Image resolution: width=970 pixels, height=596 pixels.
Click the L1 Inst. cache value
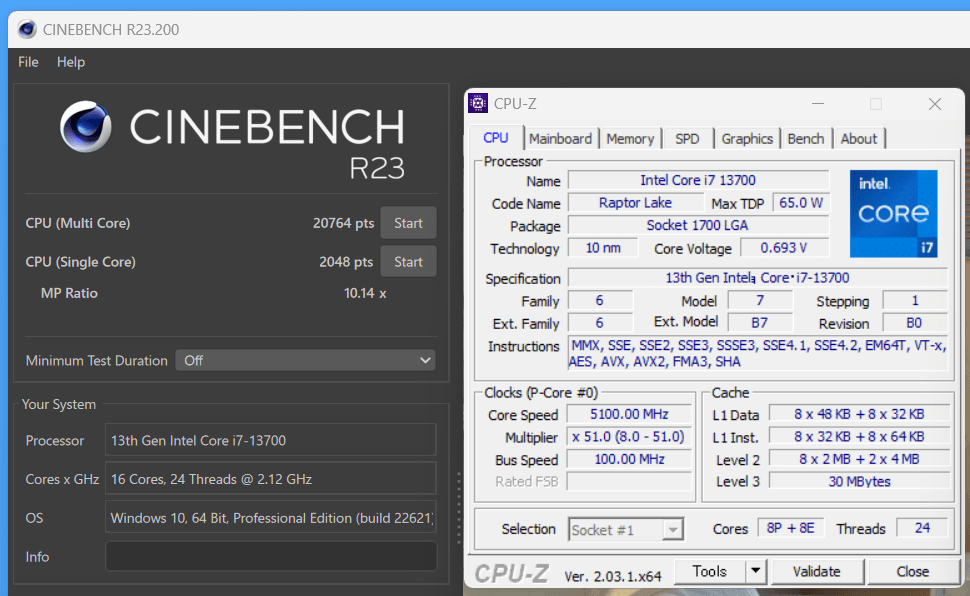coord(859,436)
